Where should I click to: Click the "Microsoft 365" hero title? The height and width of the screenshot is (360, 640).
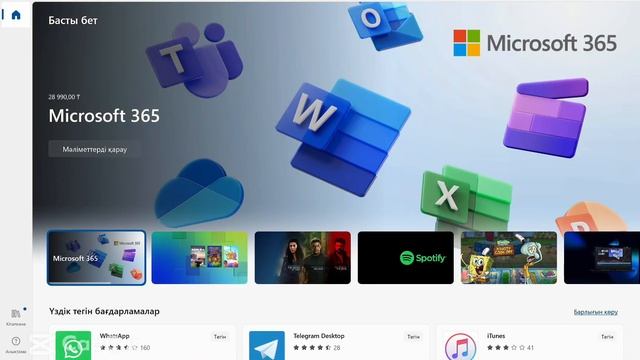point(104,116)
